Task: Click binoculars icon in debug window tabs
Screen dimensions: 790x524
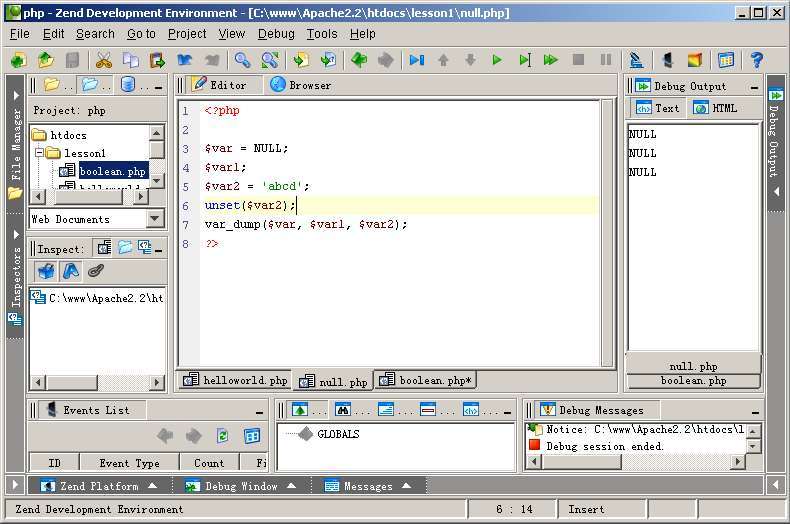Action: 343,410
